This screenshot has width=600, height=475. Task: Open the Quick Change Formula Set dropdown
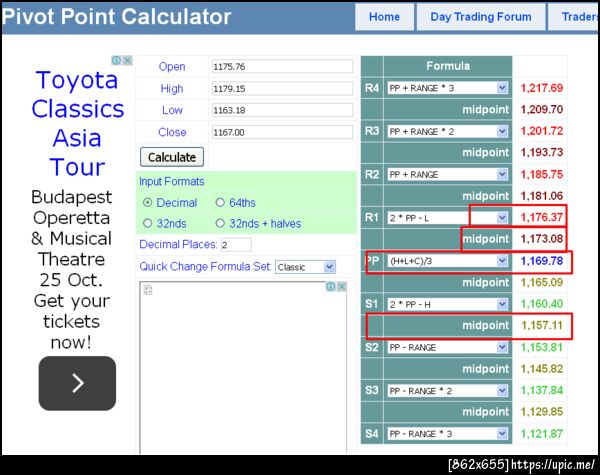click(x=305, y=267)
